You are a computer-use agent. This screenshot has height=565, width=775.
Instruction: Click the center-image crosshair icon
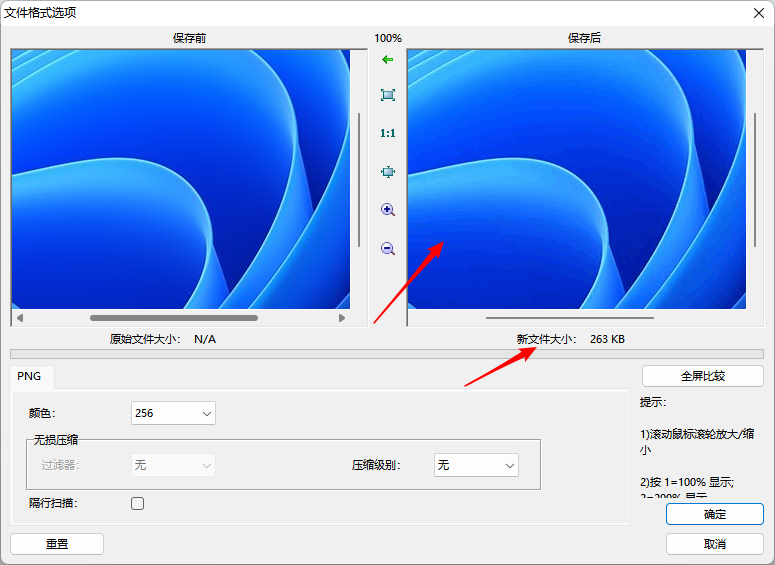click(388, 172)
